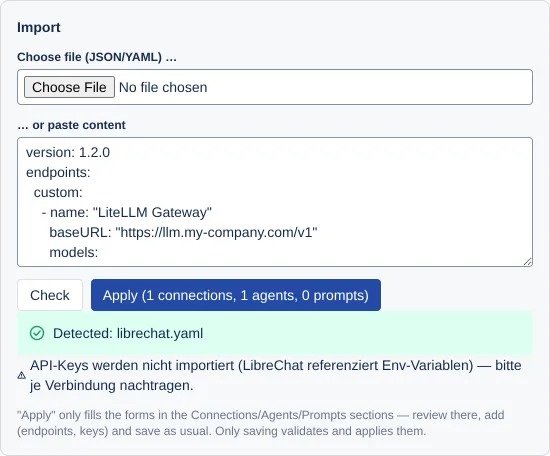Click the "Detected: librechat.yaml" message

coord(128,333)
